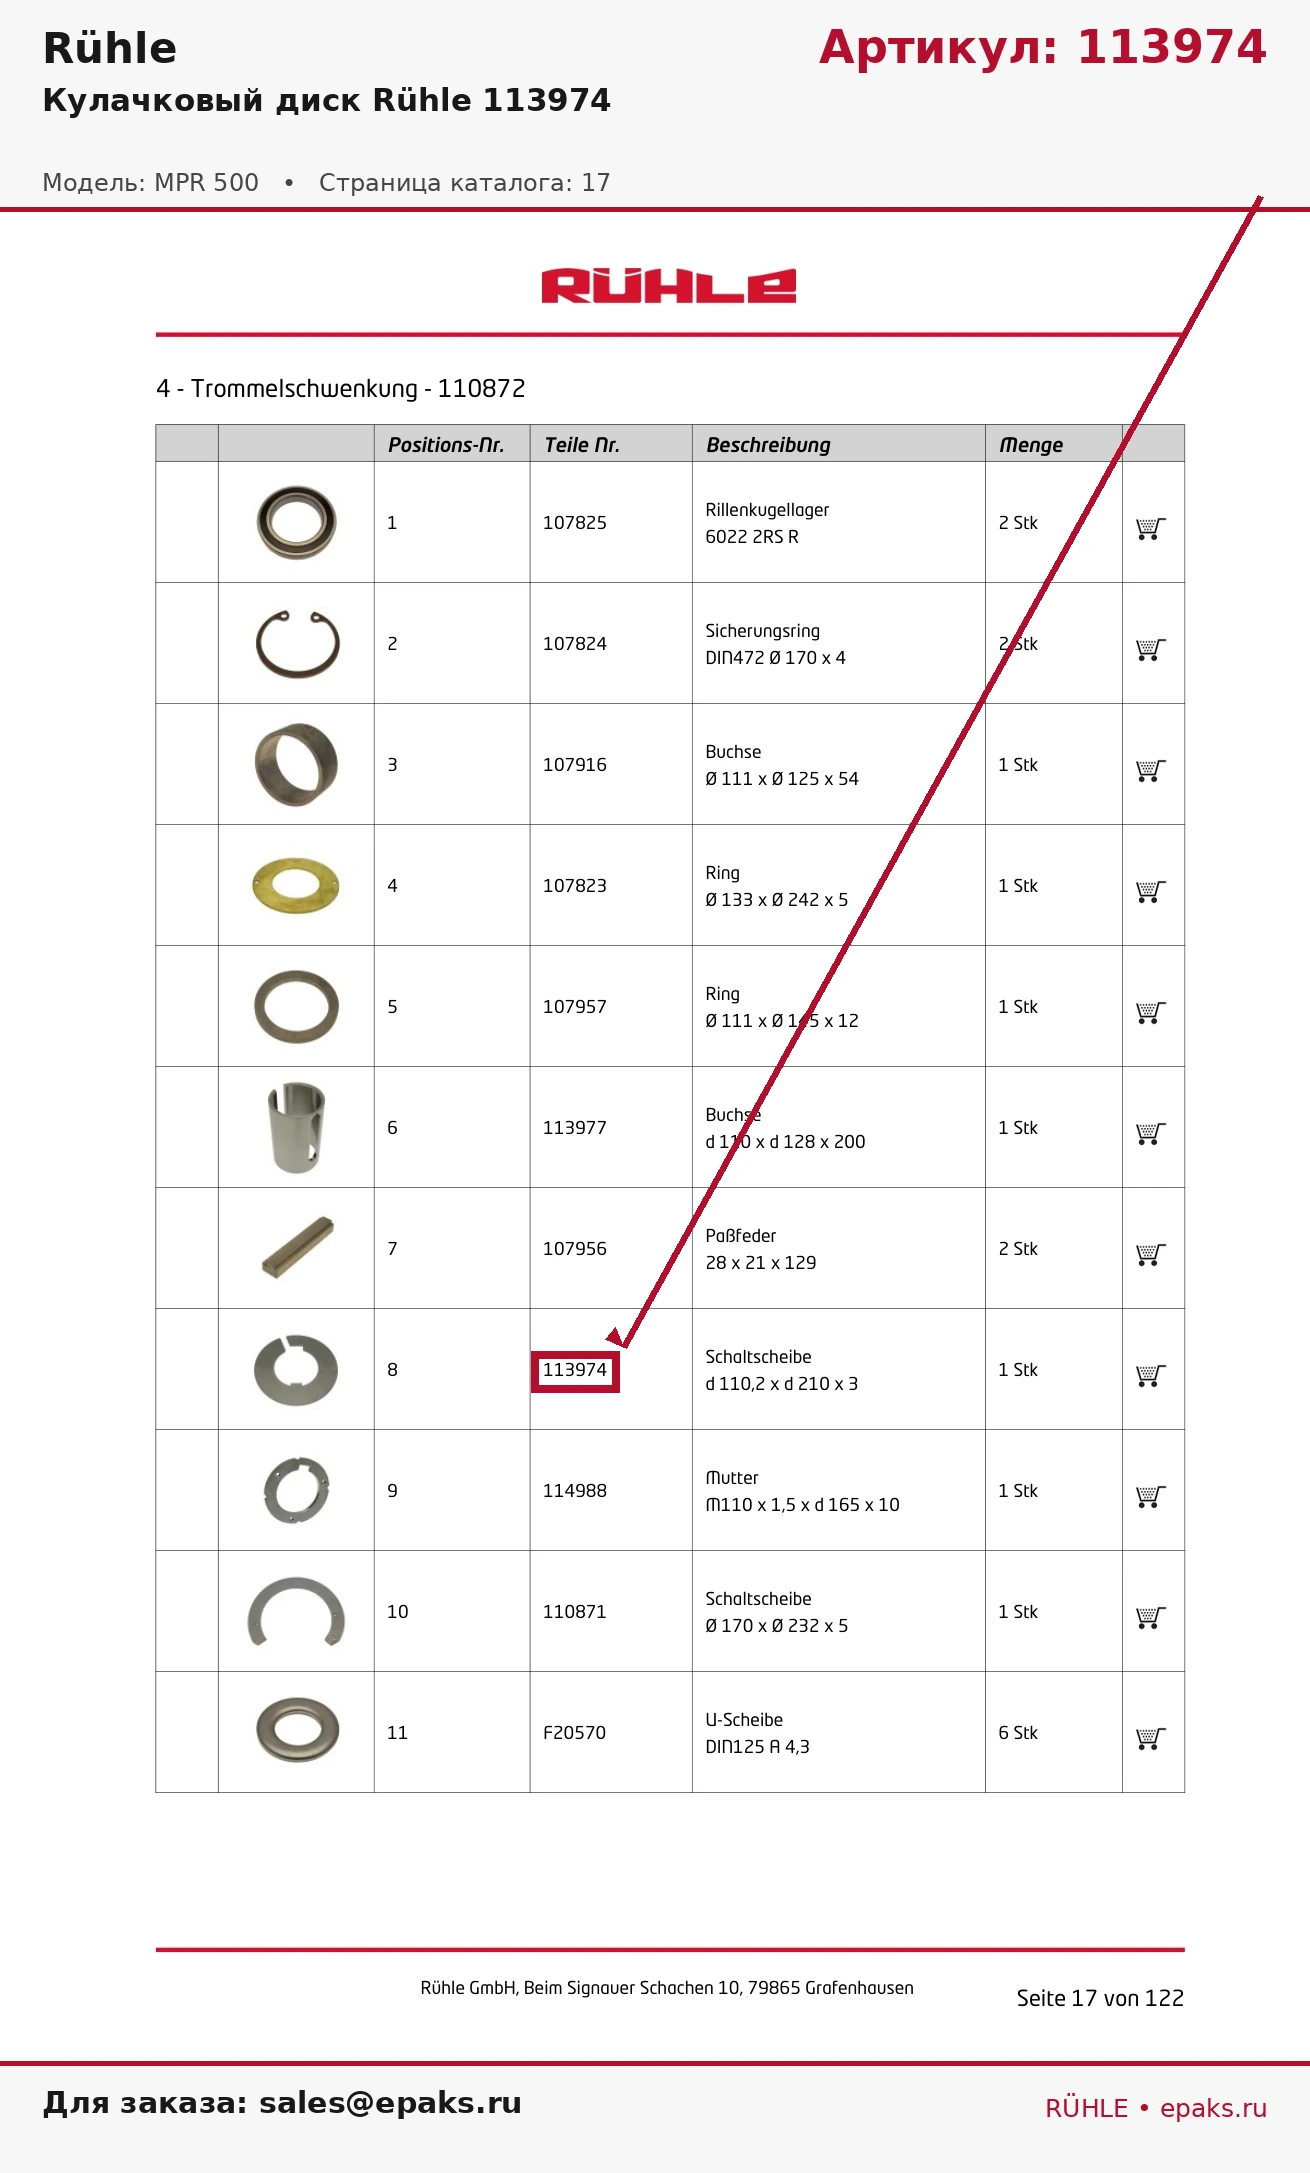This screenshot has height=2173, width=1310.
Task: Click the Paßfeder key image
Action: 297,1247
